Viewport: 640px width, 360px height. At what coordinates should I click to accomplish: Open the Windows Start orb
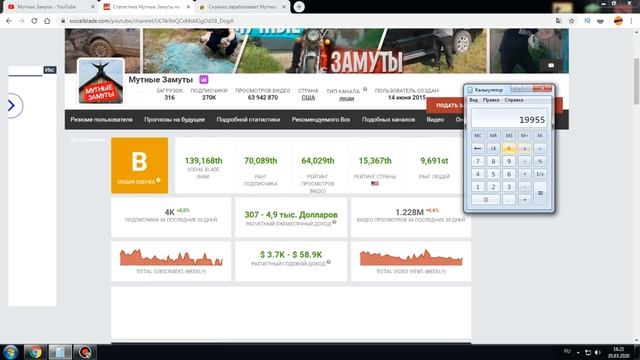[11, 352]
